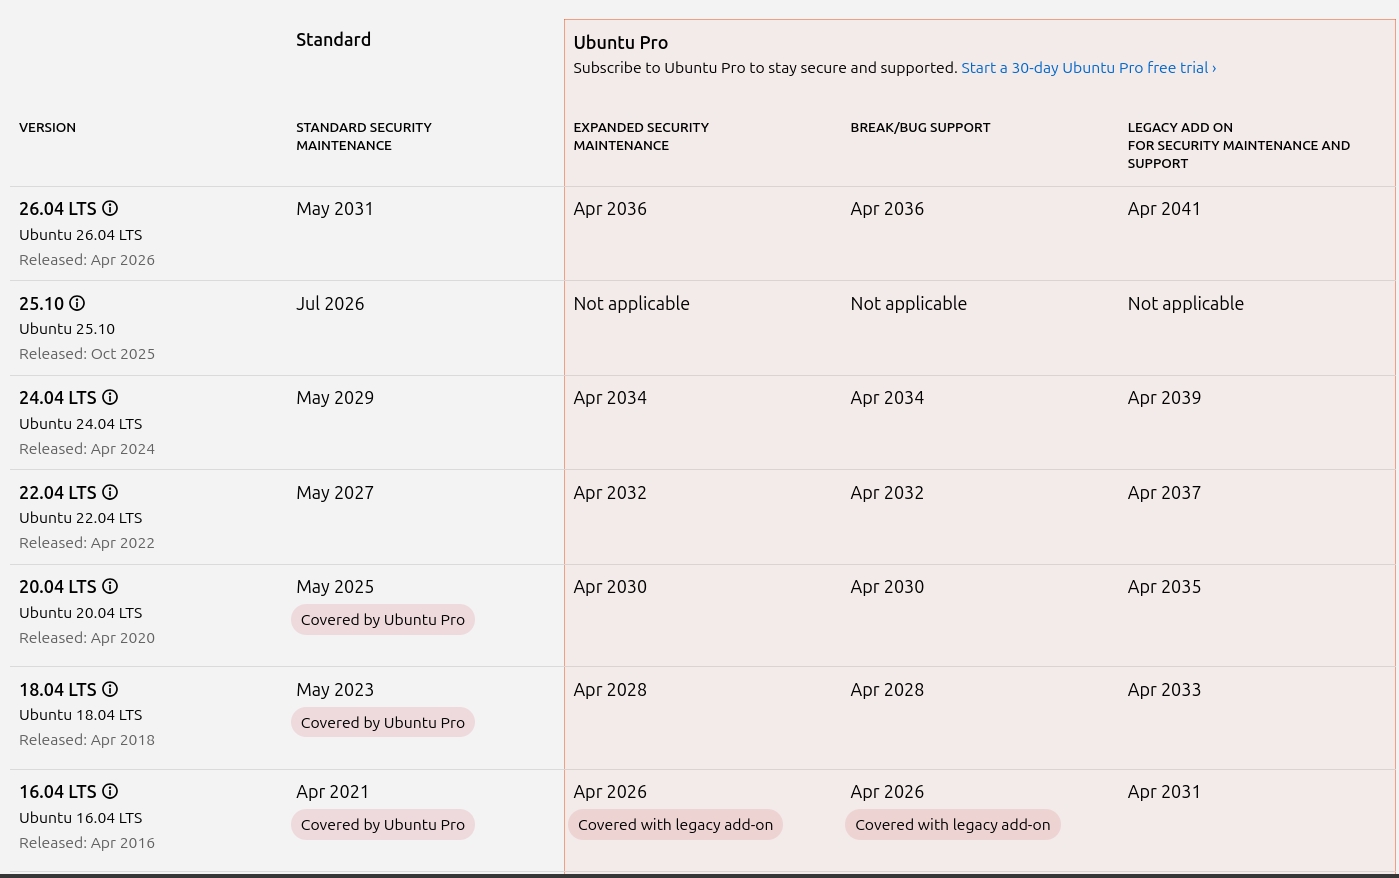
Task: Click the "Apr 2037" legacy date
Action: 1164,492
